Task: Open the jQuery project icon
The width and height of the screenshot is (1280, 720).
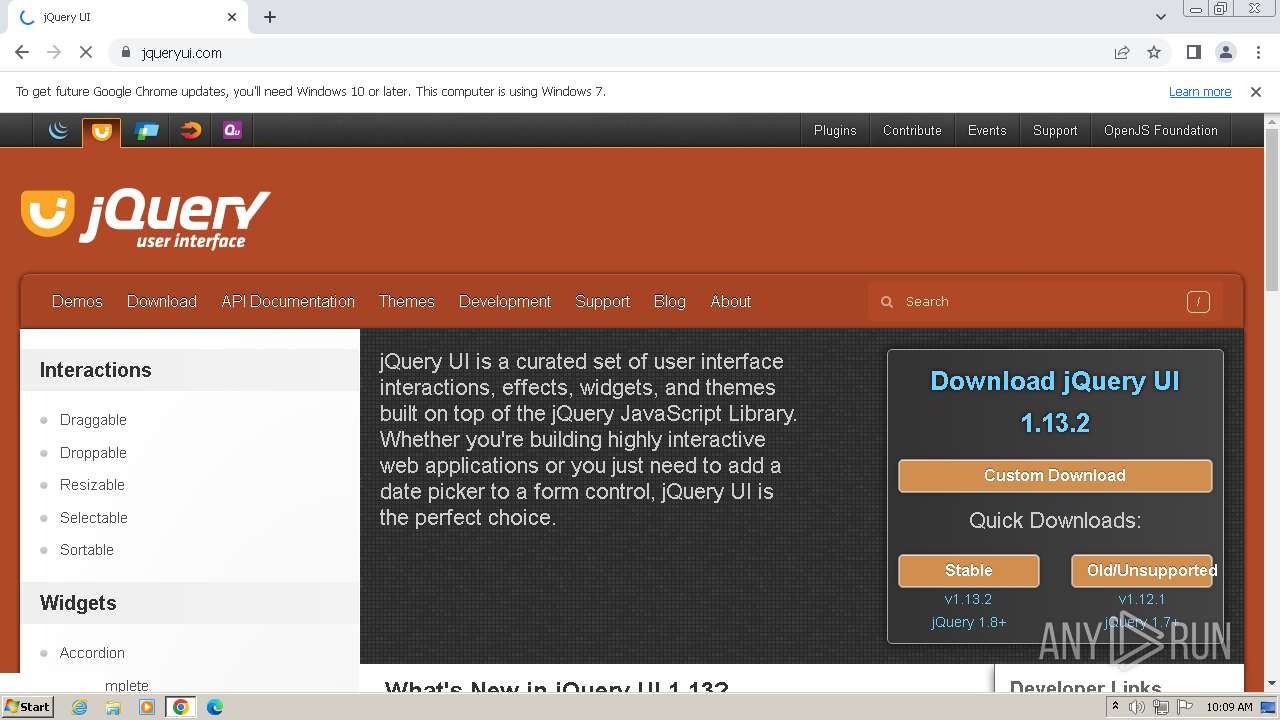Action: 58,130
